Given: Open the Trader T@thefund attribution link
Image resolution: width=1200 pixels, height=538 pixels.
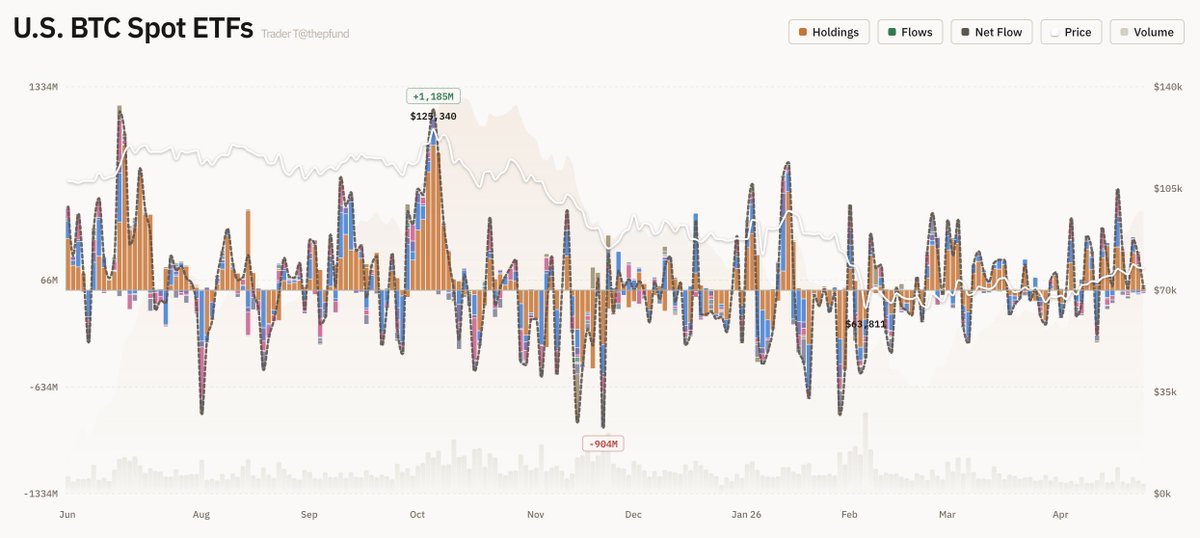Looking at the screenshot, I should (x=305, y=34).
